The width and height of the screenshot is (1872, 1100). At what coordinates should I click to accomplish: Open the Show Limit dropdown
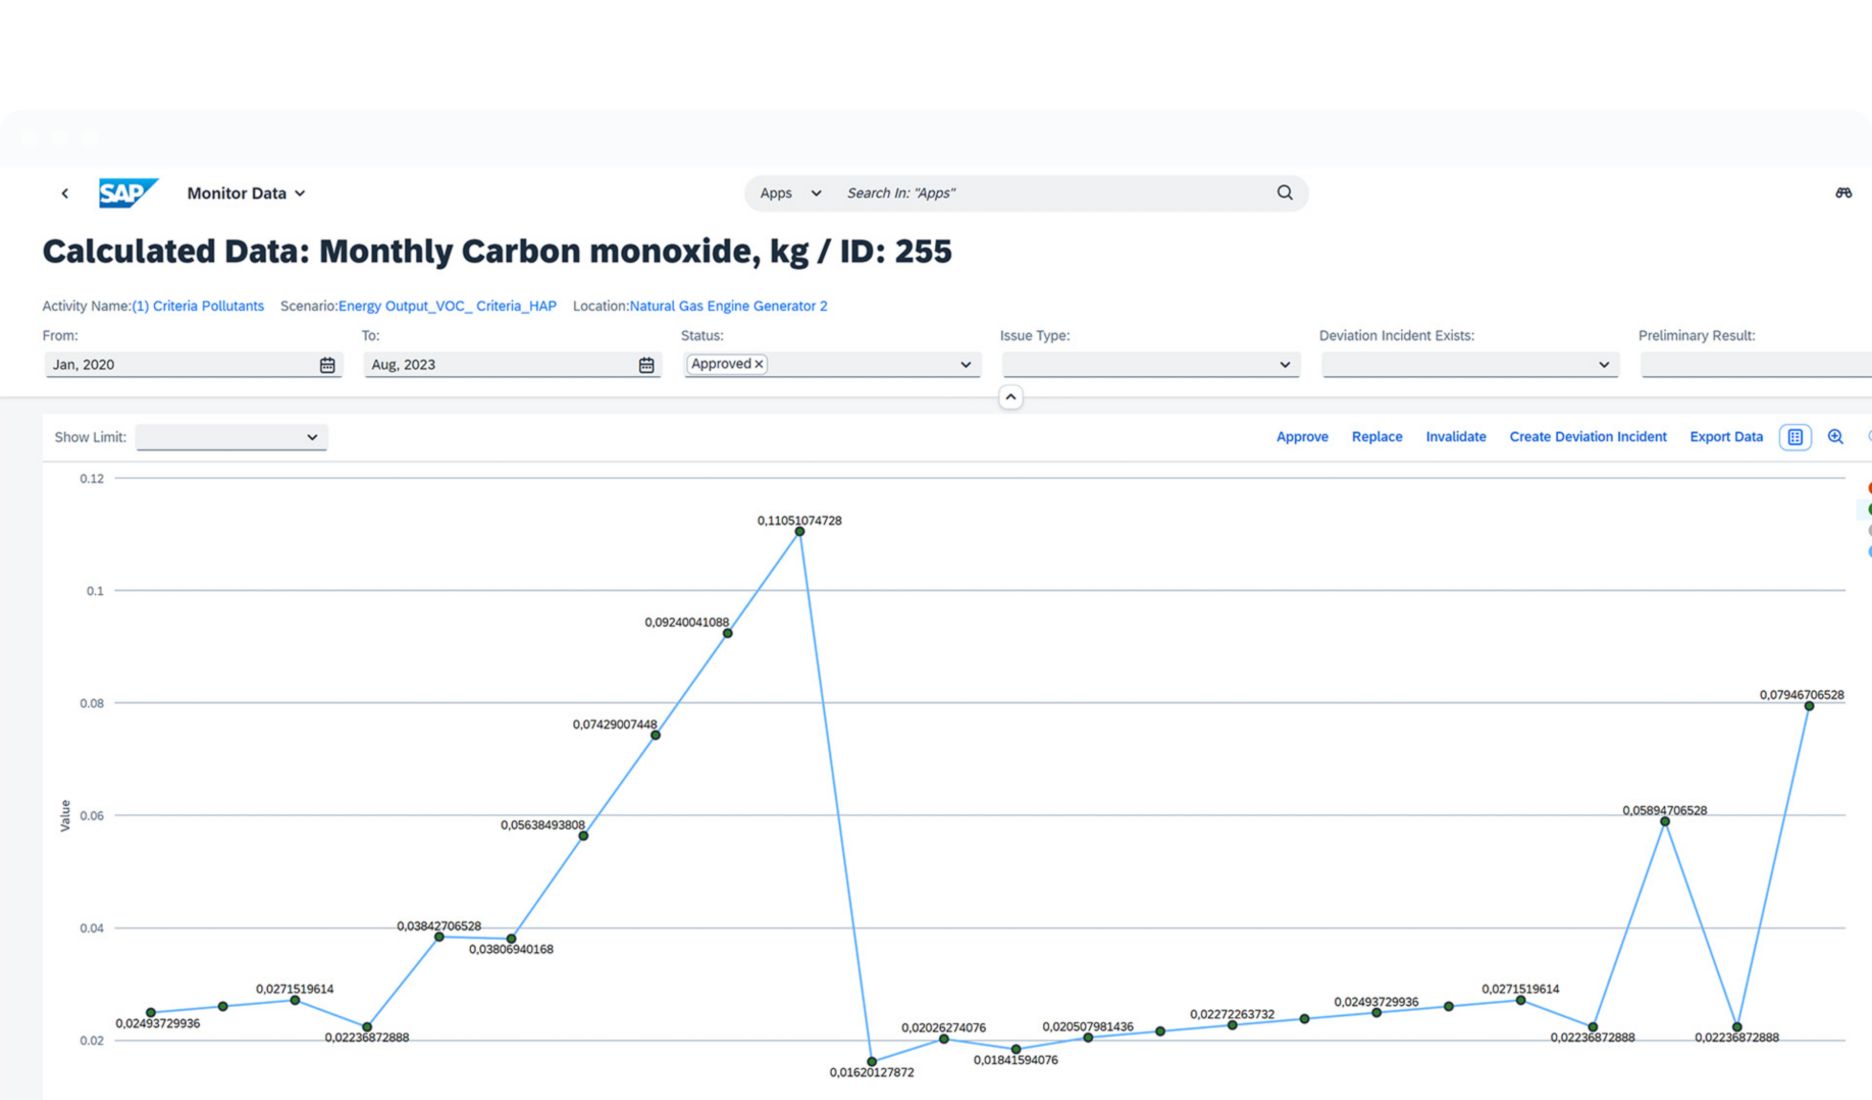[311, 437]
